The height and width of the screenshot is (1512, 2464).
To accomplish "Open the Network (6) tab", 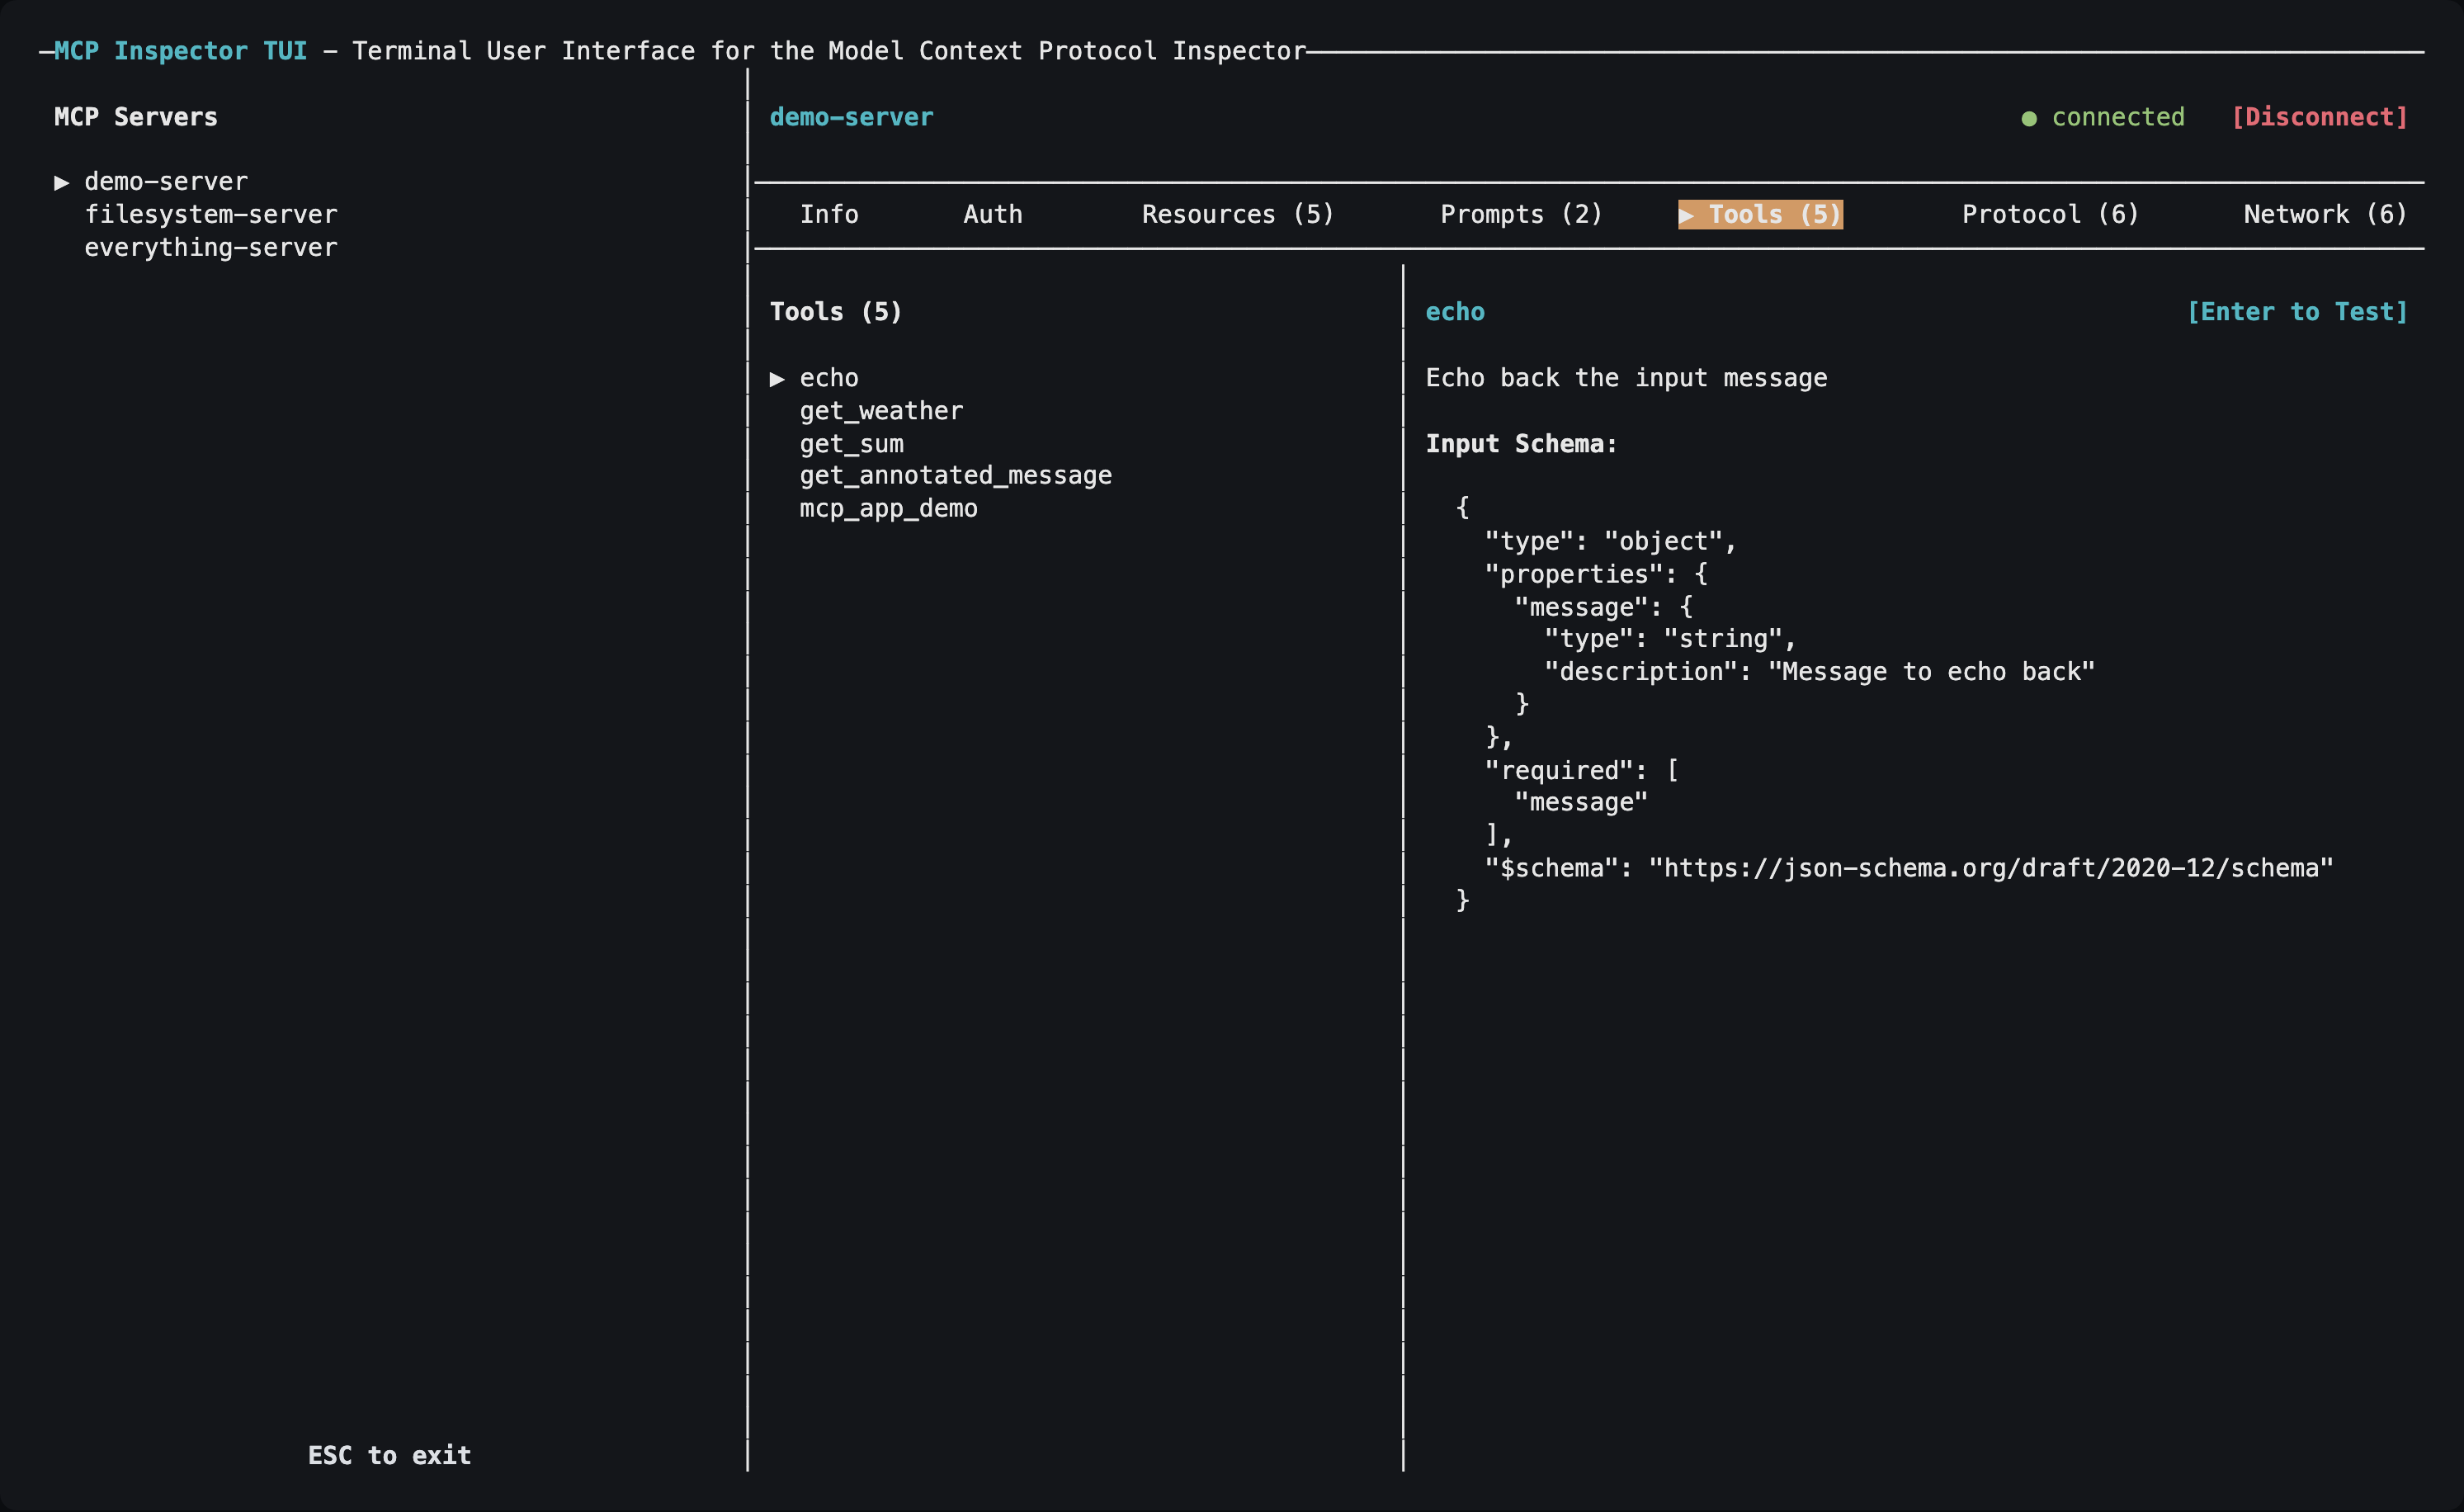I will tap(2325, 215).
